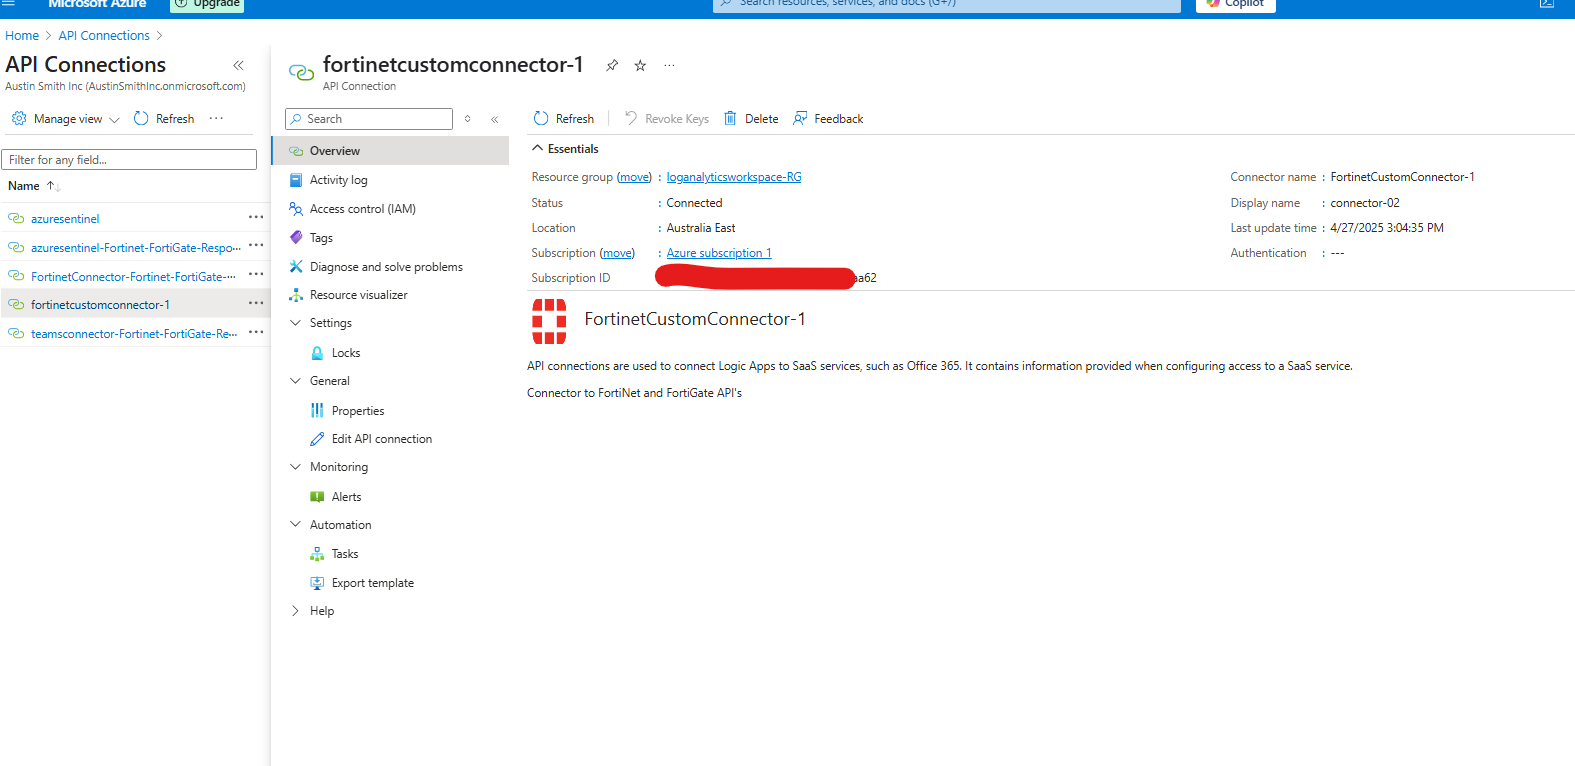The height and width of the screenshot is (766, 1575).
Task: Open azuresentinel-Fortinet-FortiGate-Respo connection
Action: coord(135,247)
